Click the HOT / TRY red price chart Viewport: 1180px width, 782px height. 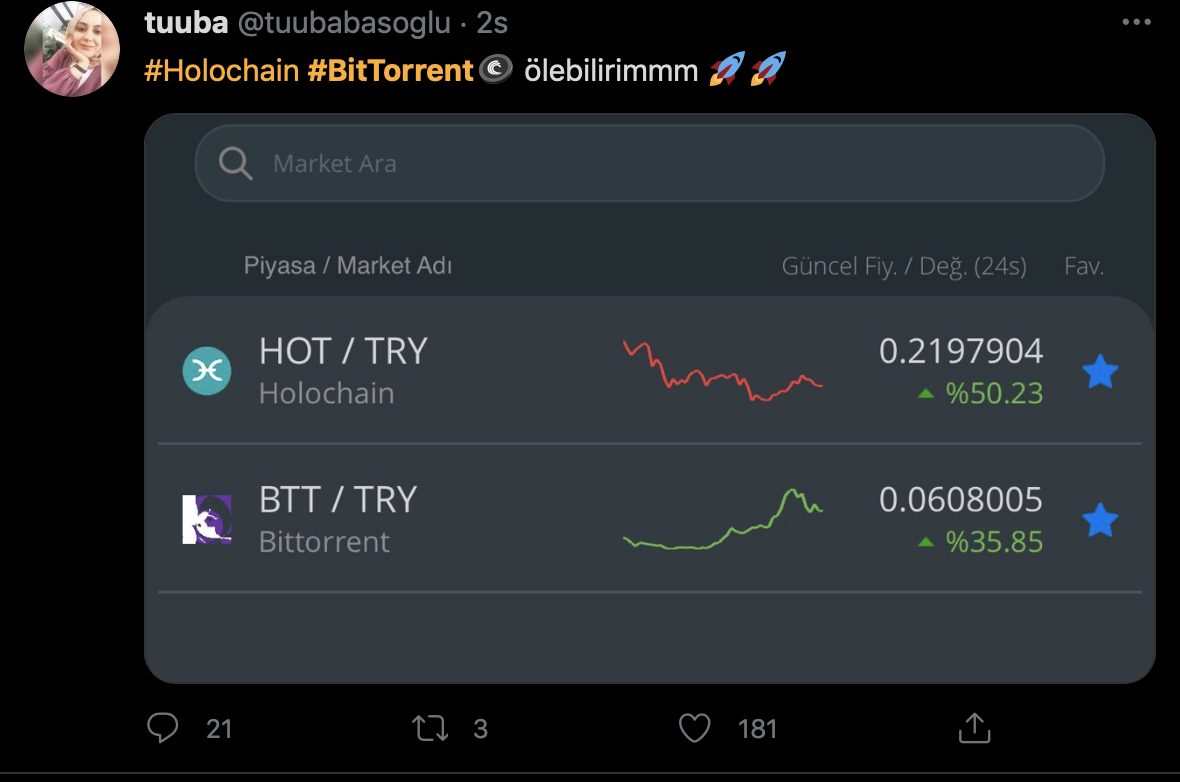pyautogui.click(x=722, y=371)
